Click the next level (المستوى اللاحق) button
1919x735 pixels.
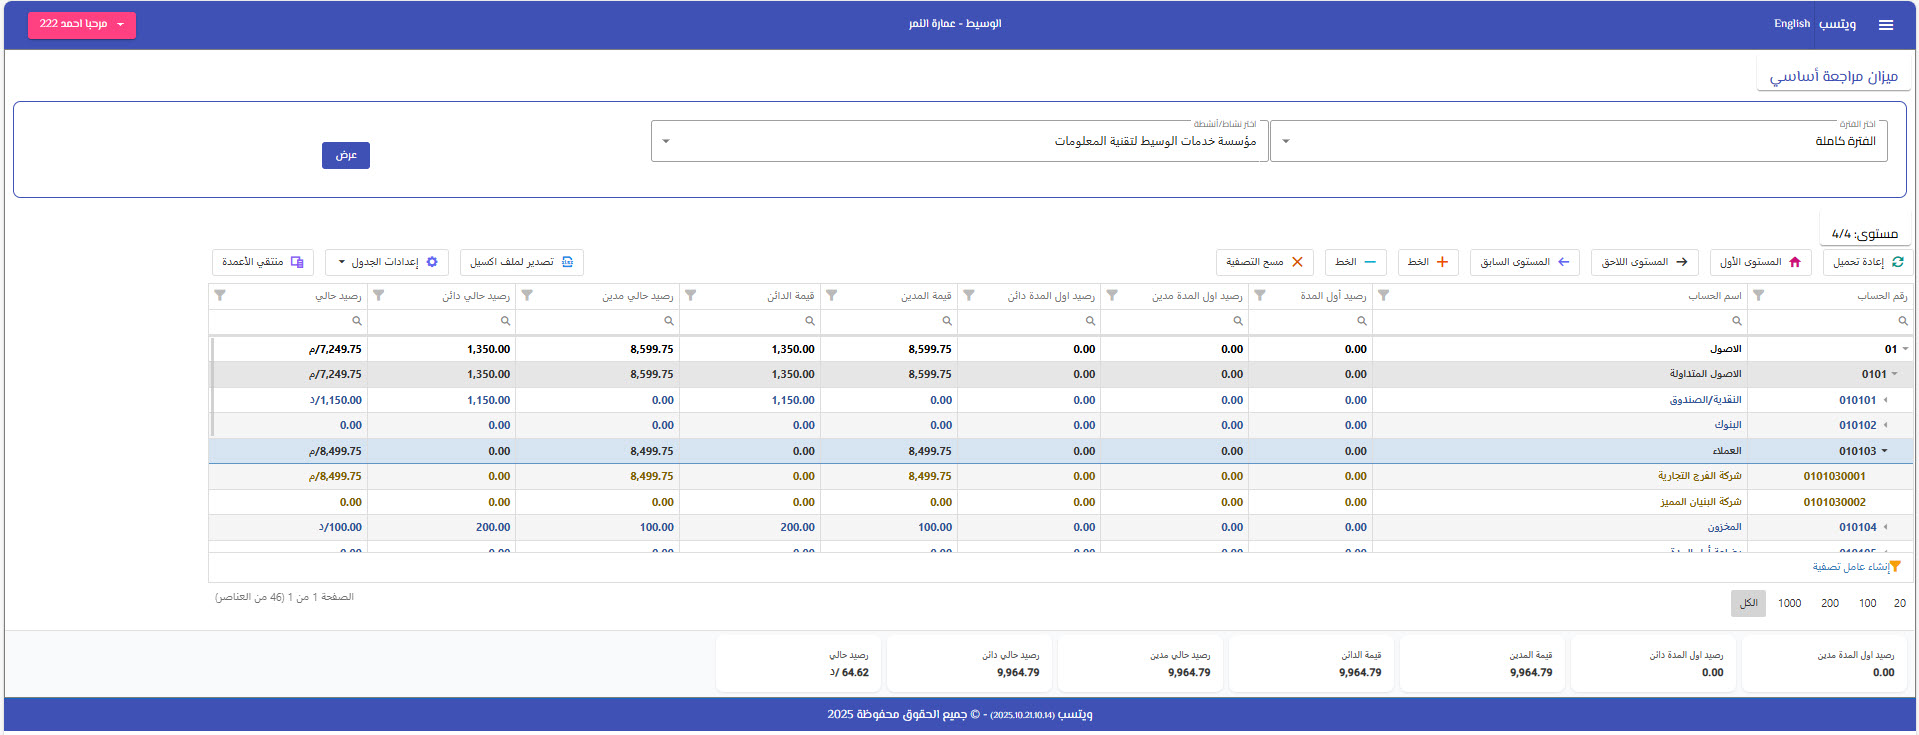(1644, 262)
